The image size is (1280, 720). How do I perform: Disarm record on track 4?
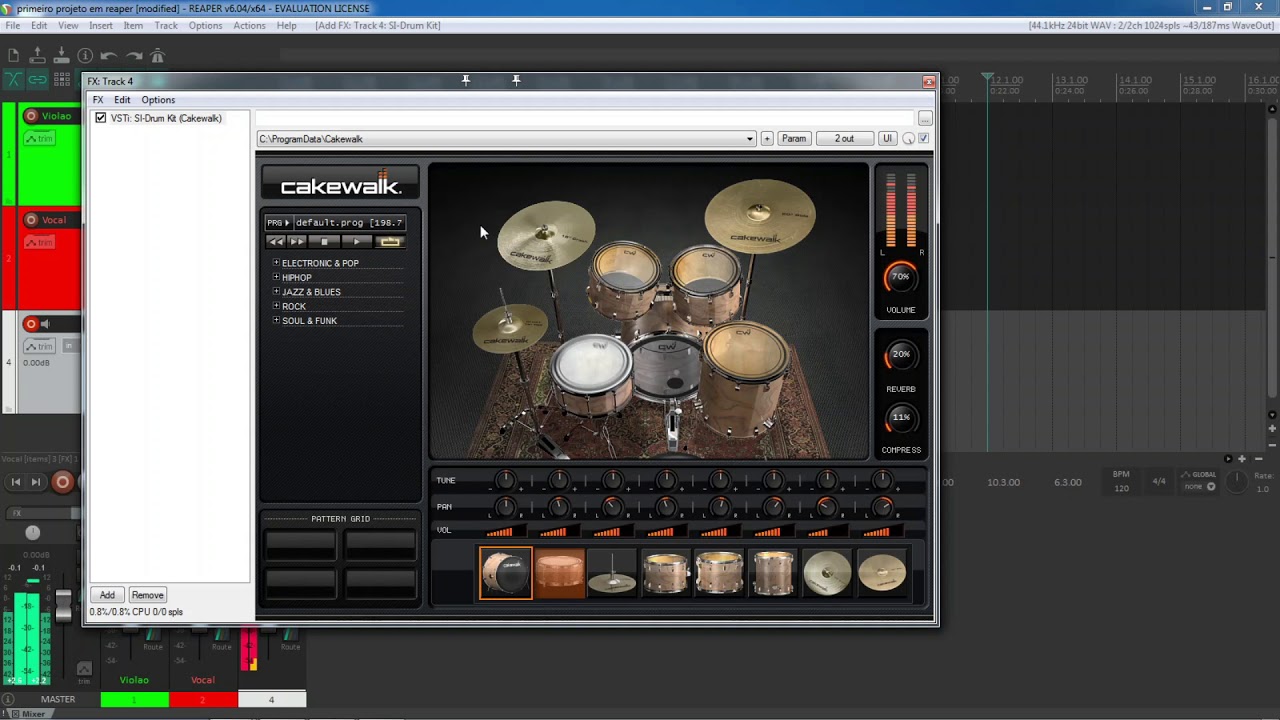pyautogui.click(x=31, y=324)
